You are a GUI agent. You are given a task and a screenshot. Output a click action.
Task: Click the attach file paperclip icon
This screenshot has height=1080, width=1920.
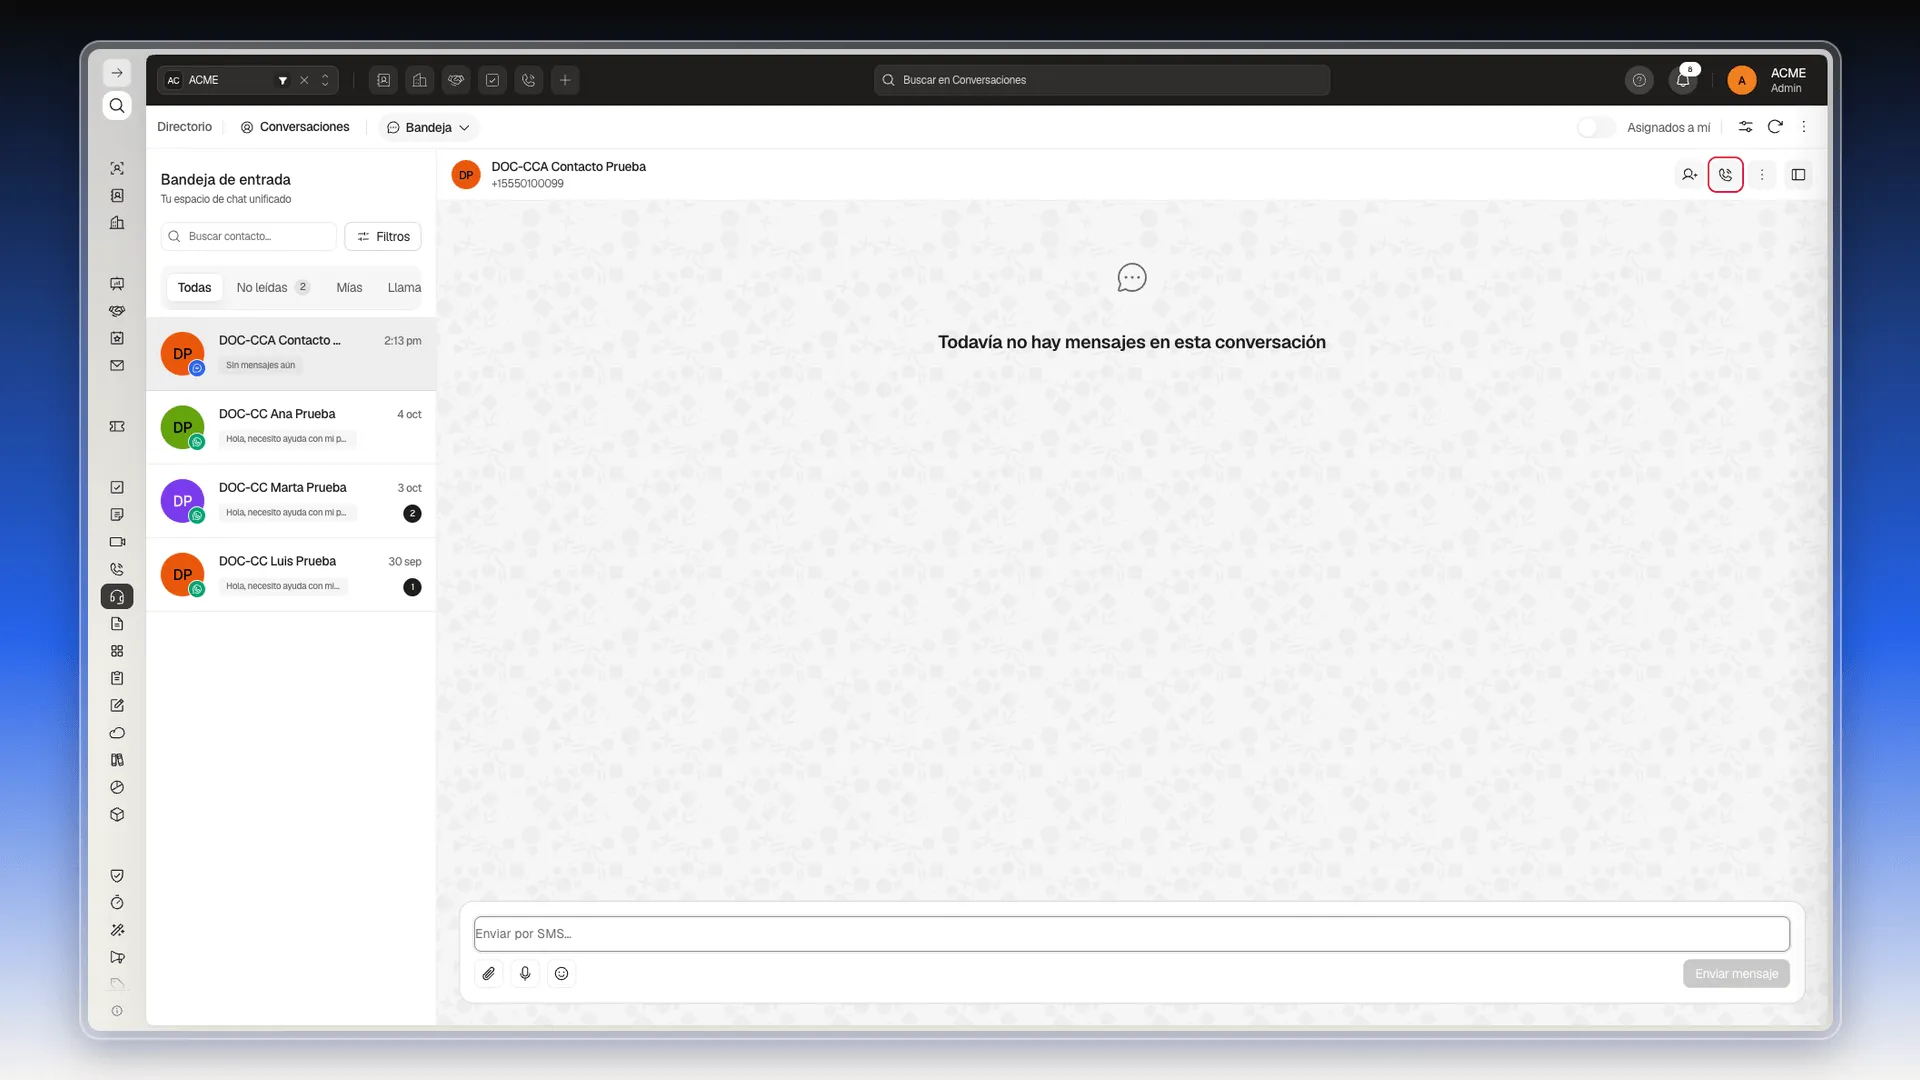click(489, 973)
